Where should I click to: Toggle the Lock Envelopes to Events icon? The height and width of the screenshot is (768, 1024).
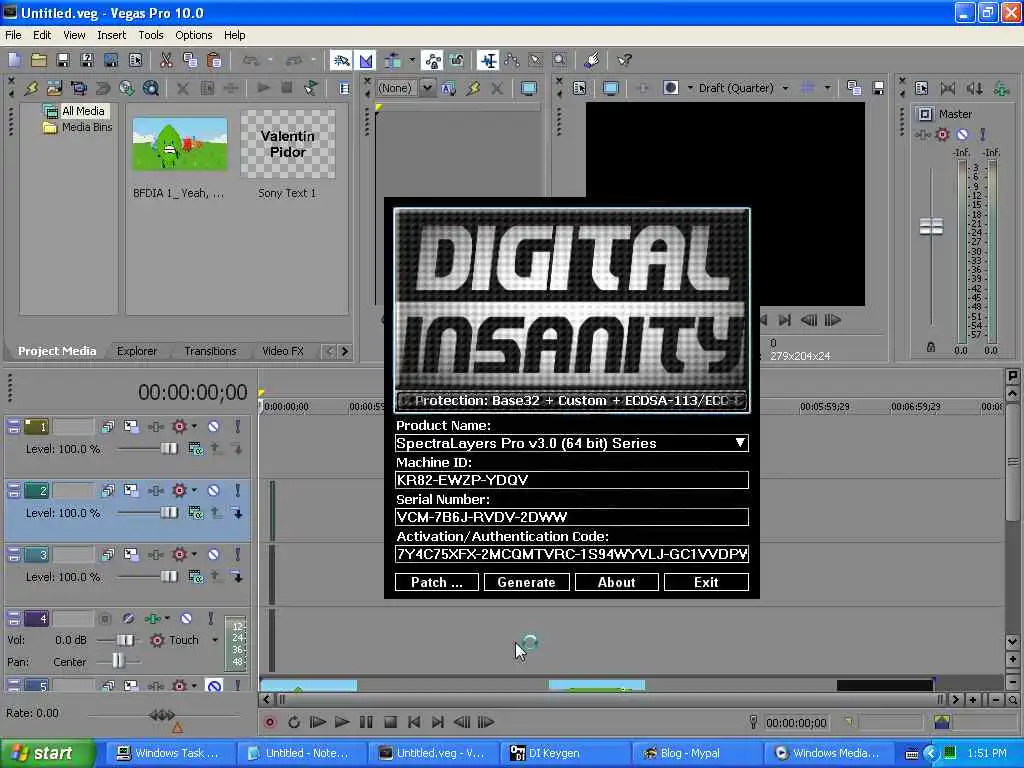pyautogui.click(x=433, y=60)
